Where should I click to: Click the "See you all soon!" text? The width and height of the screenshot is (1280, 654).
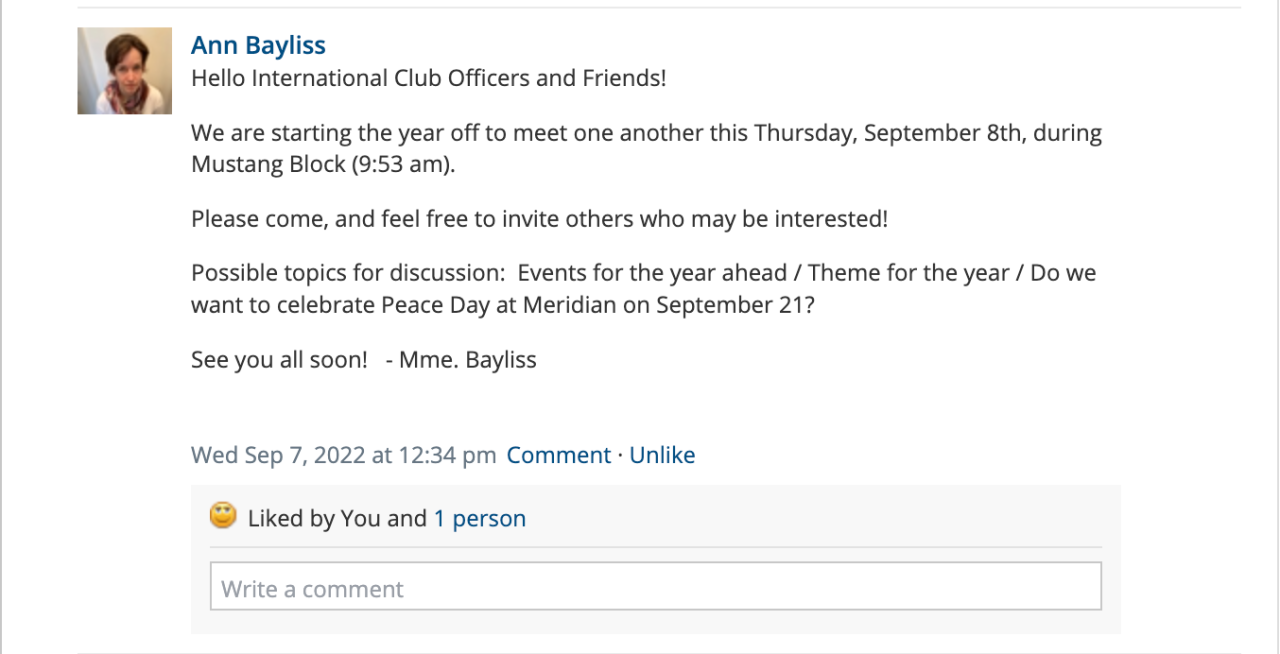pos(279,359)
